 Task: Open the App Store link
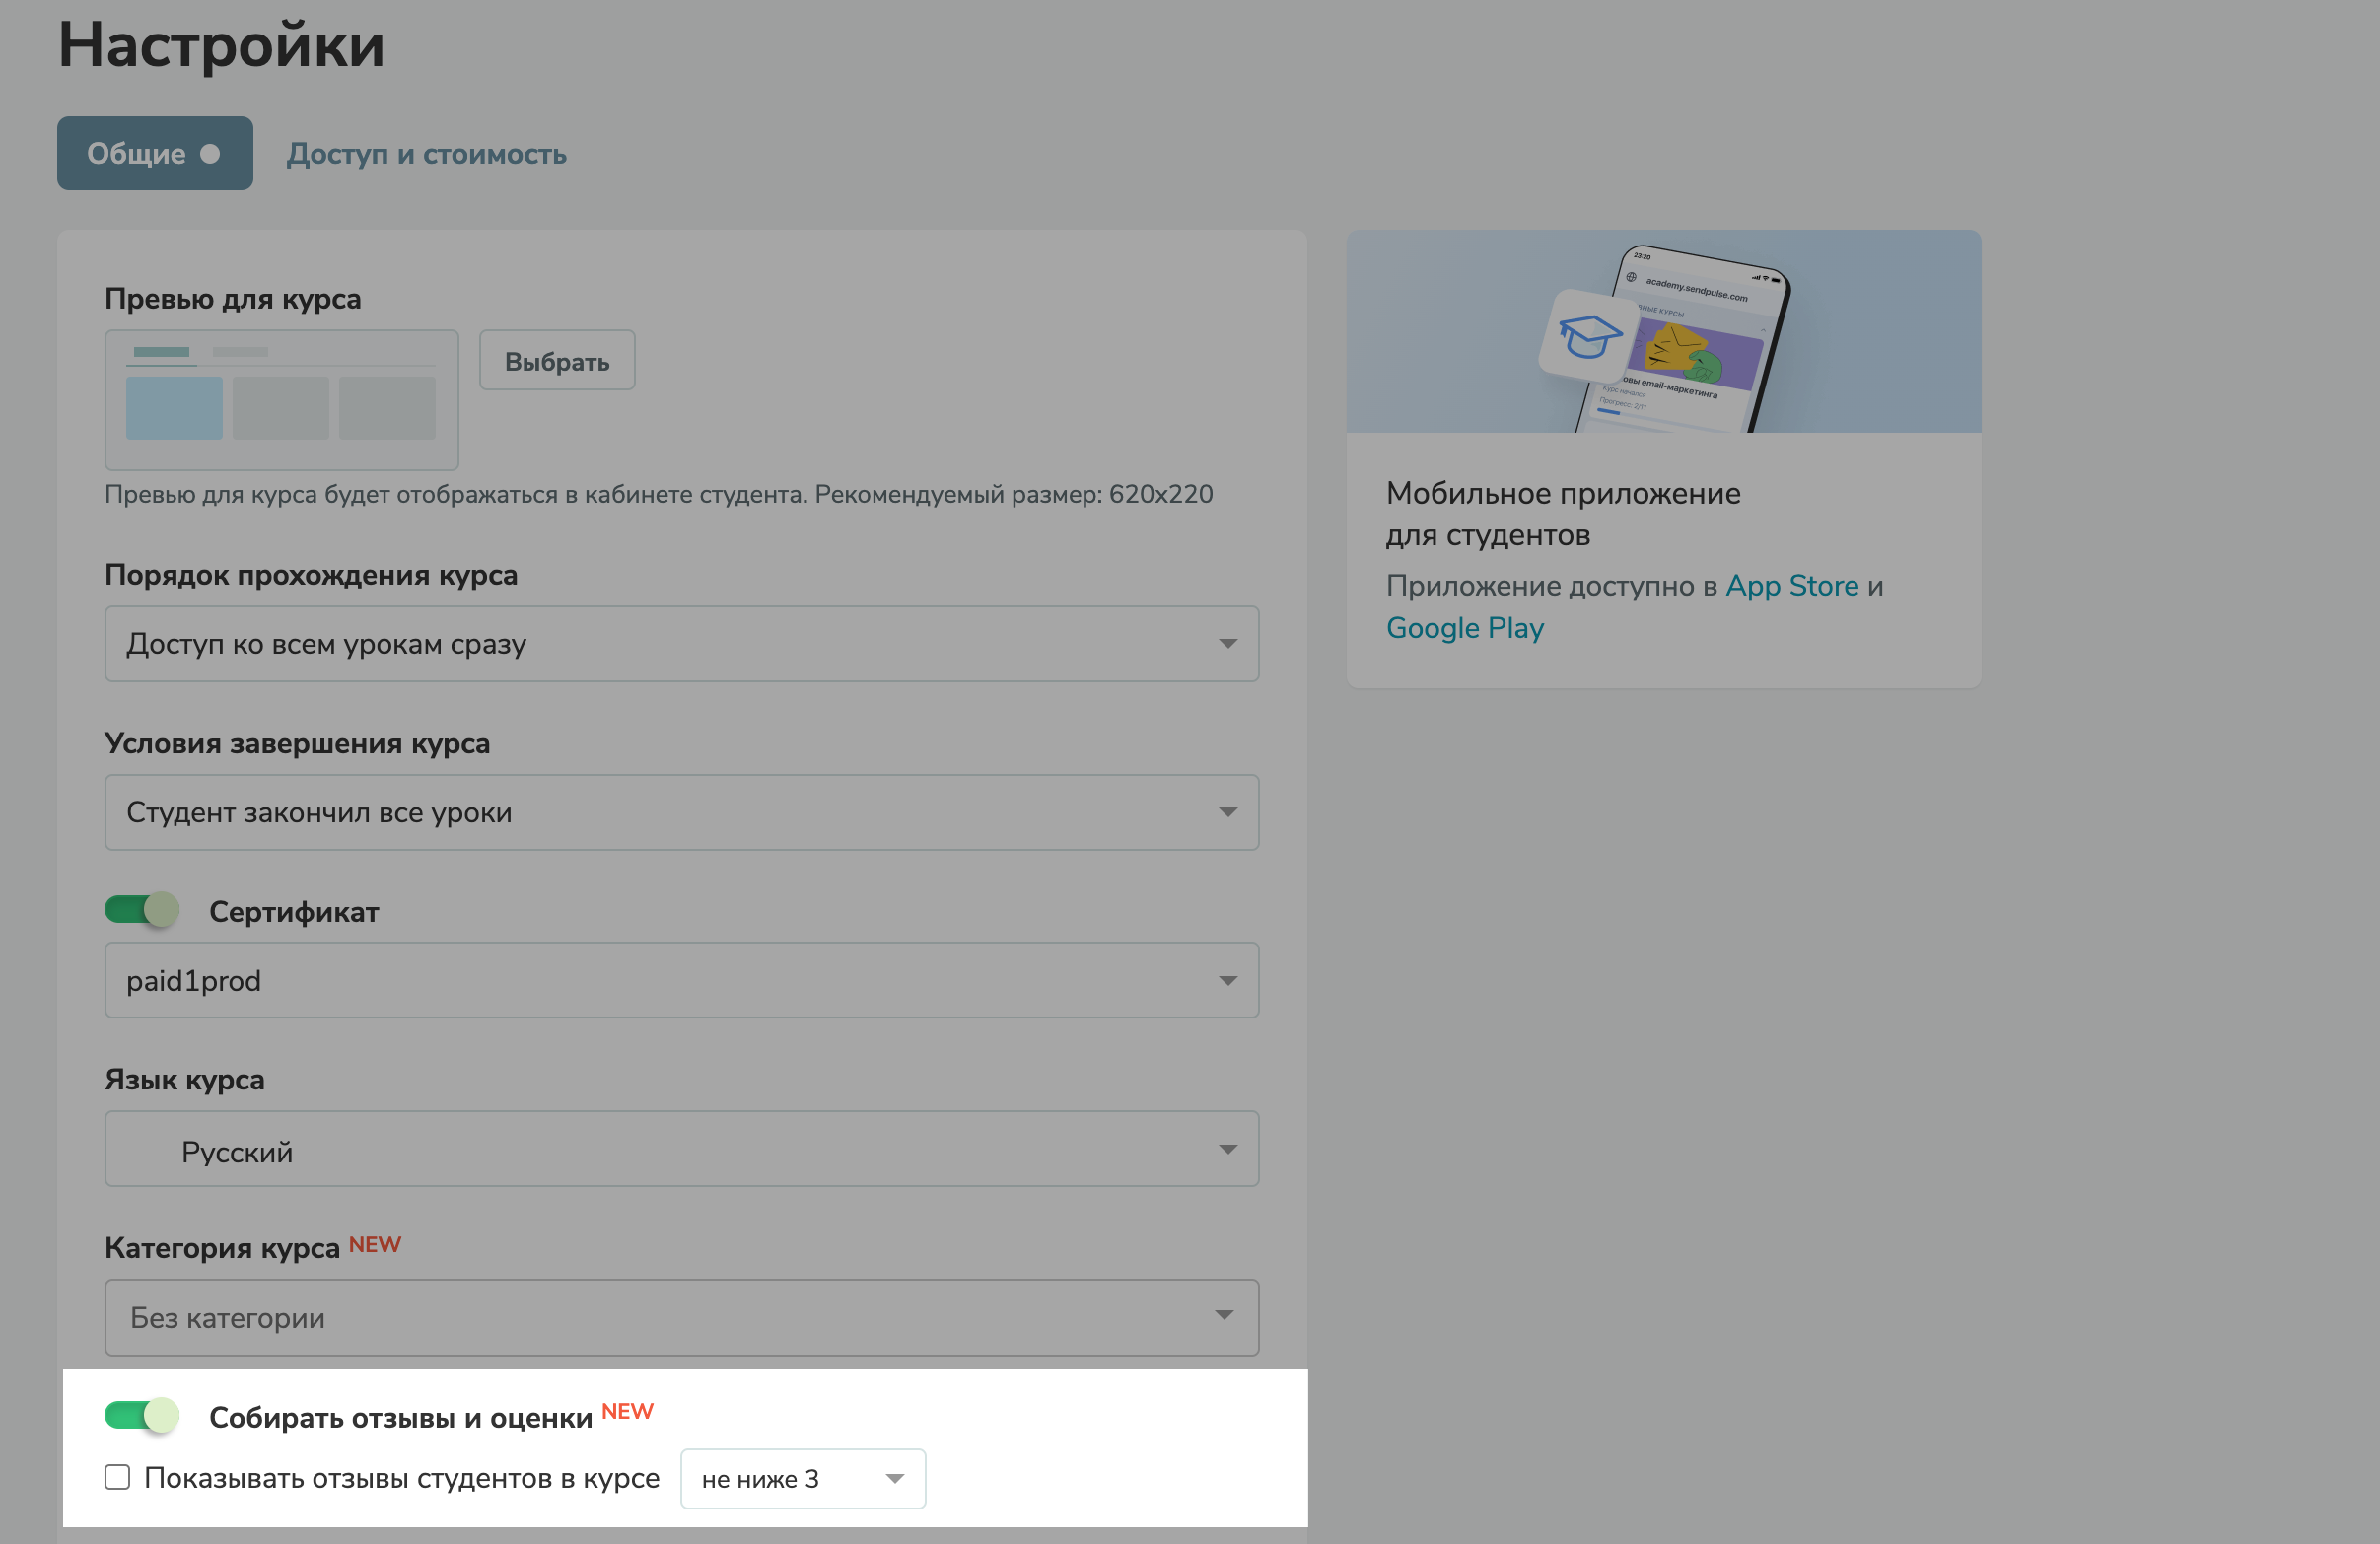[x=1791, y=586]
